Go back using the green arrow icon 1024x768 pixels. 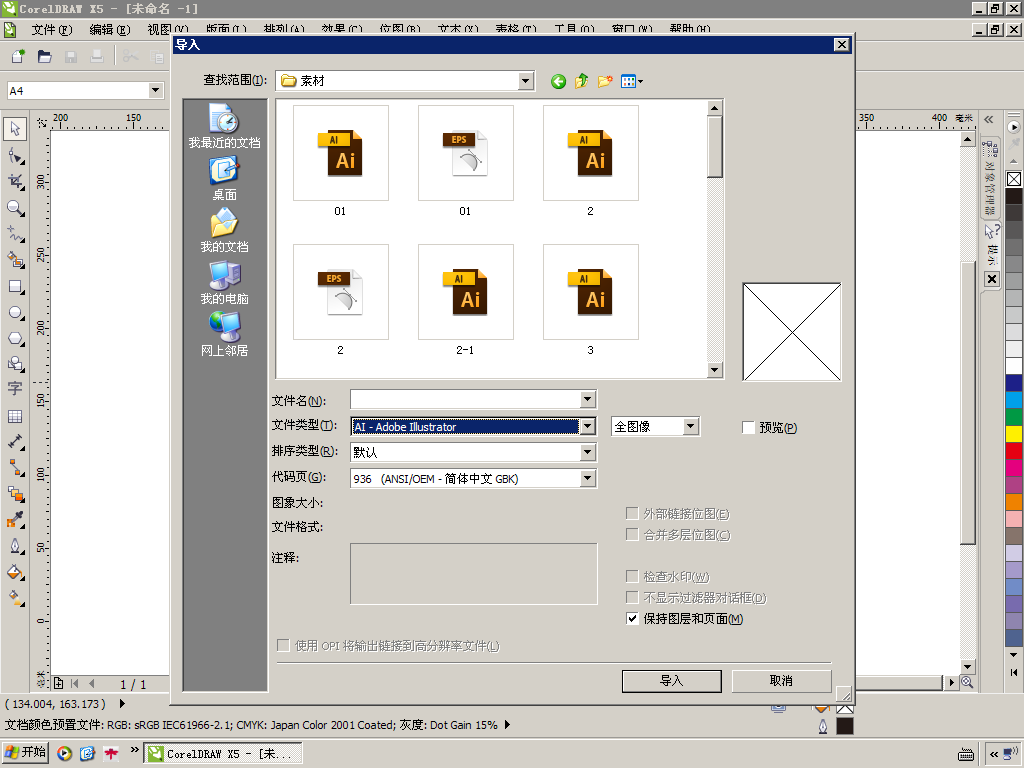(x=558, y=81)
